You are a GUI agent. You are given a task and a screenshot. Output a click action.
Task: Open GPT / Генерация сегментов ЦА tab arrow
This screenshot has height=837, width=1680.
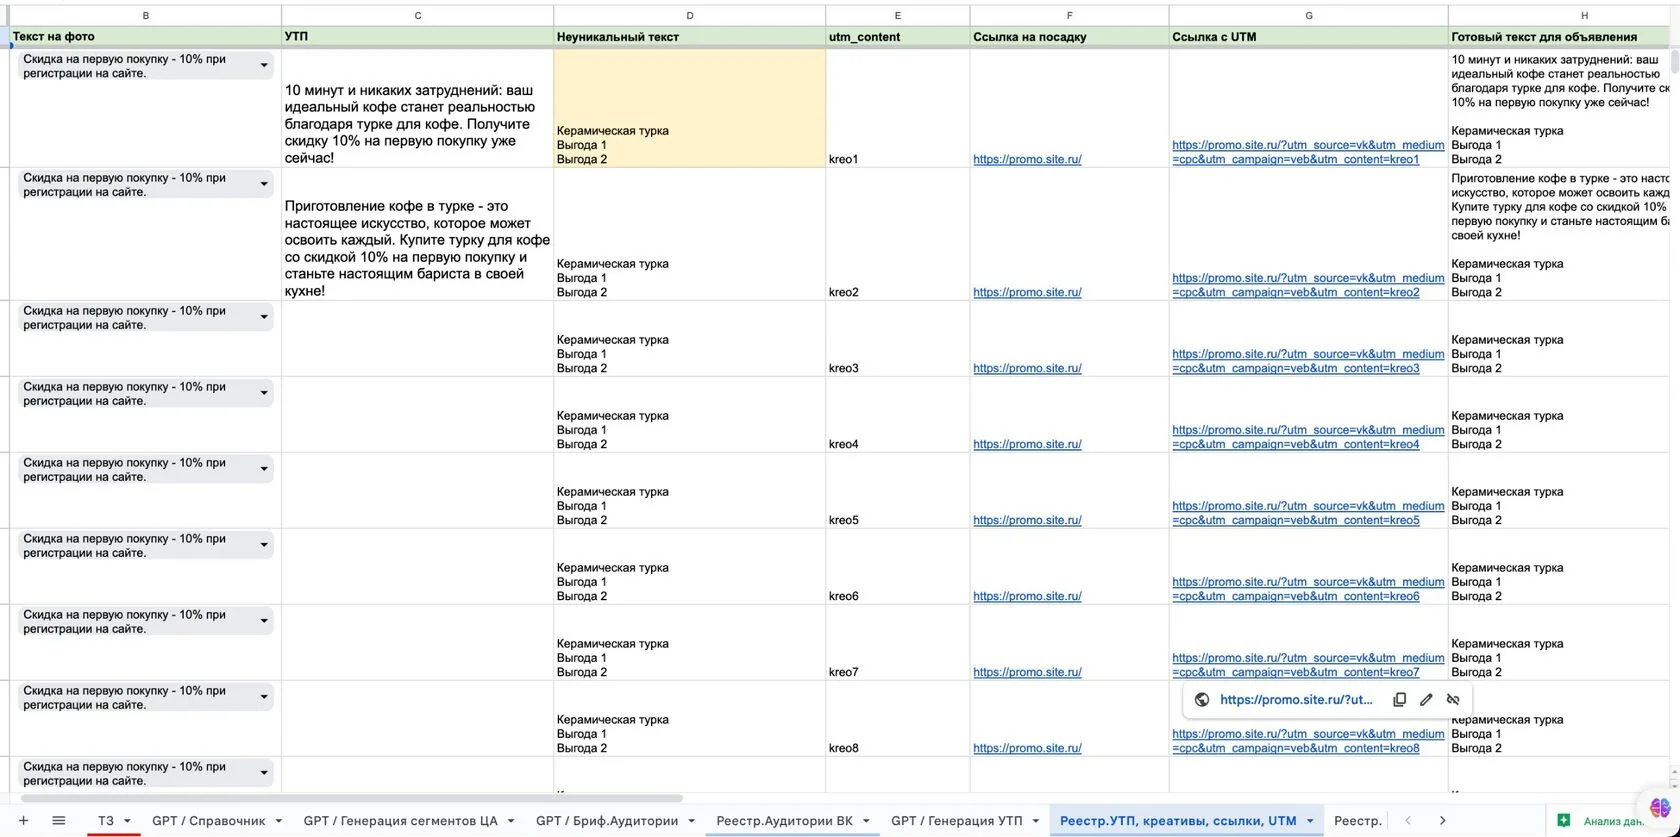pyautogui.click(x=510, y=821)
